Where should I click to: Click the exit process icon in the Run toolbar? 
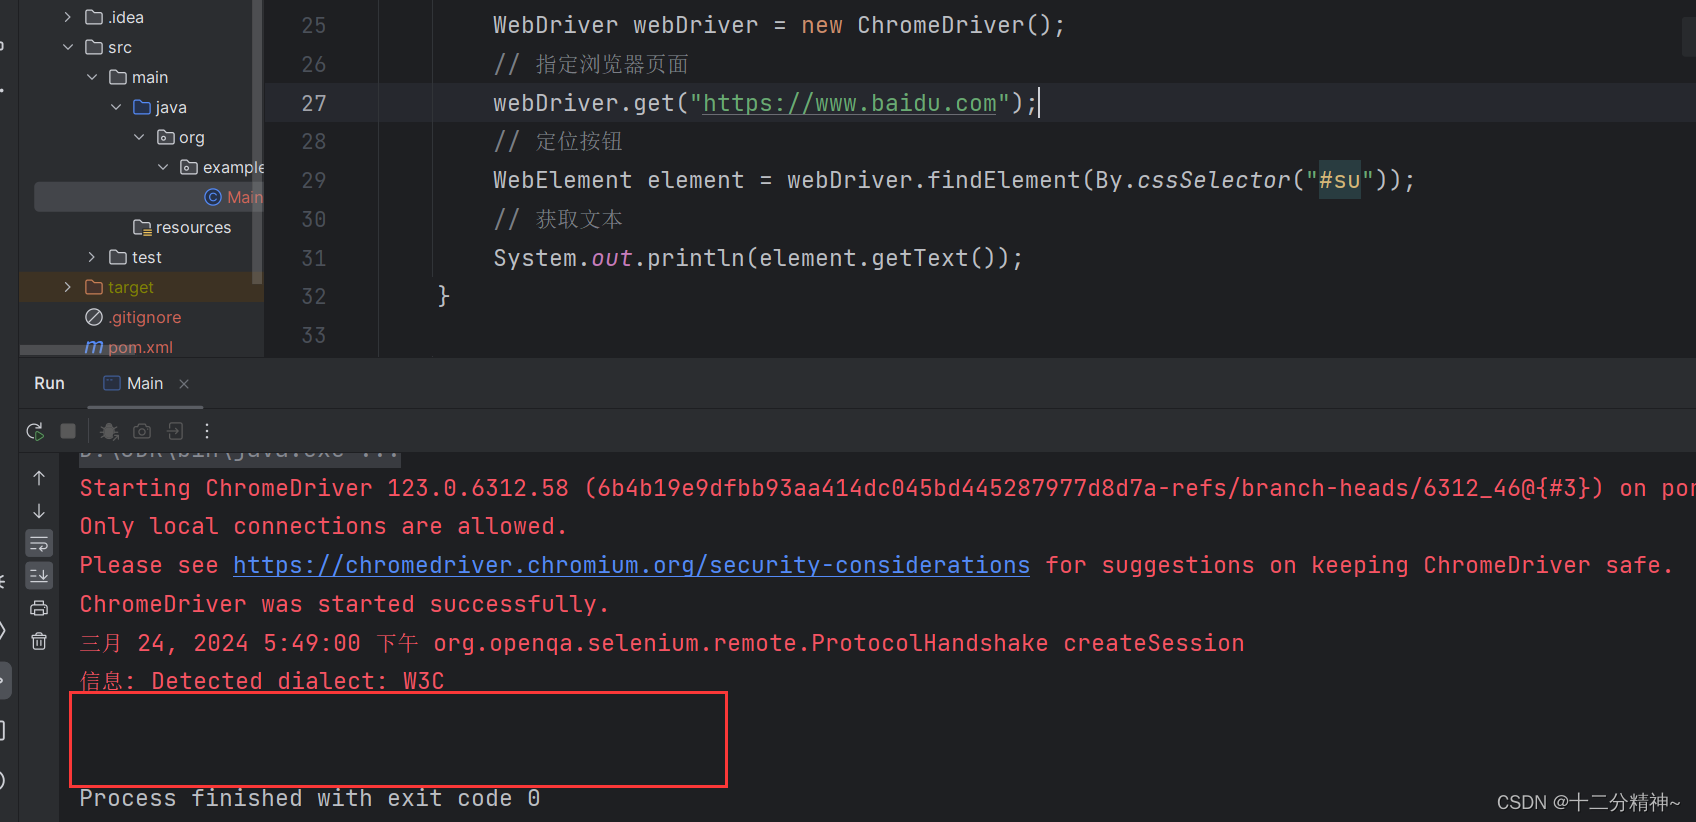(x=175, y=431)
